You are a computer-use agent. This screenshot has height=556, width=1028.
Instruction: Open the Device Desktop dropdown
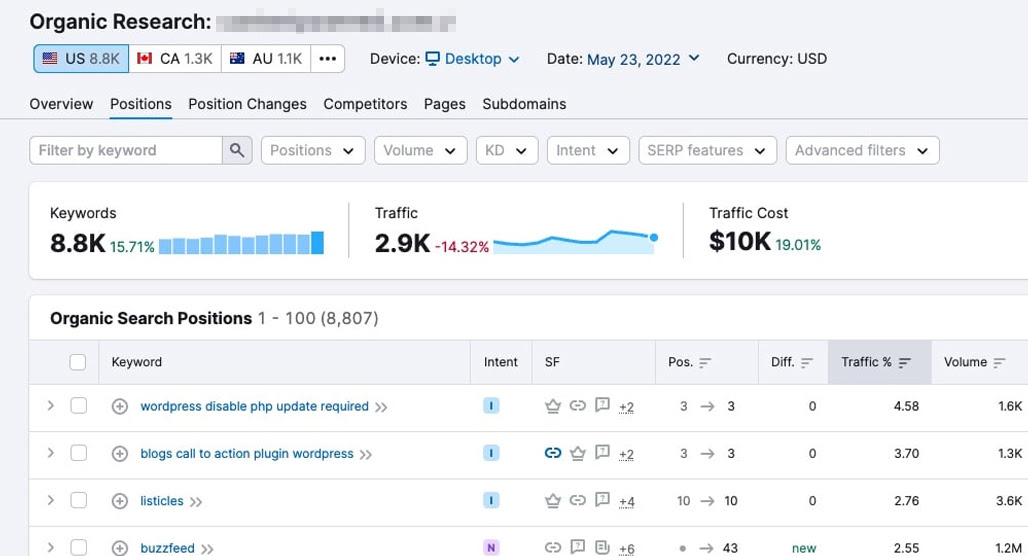click(x=473, y=59)
